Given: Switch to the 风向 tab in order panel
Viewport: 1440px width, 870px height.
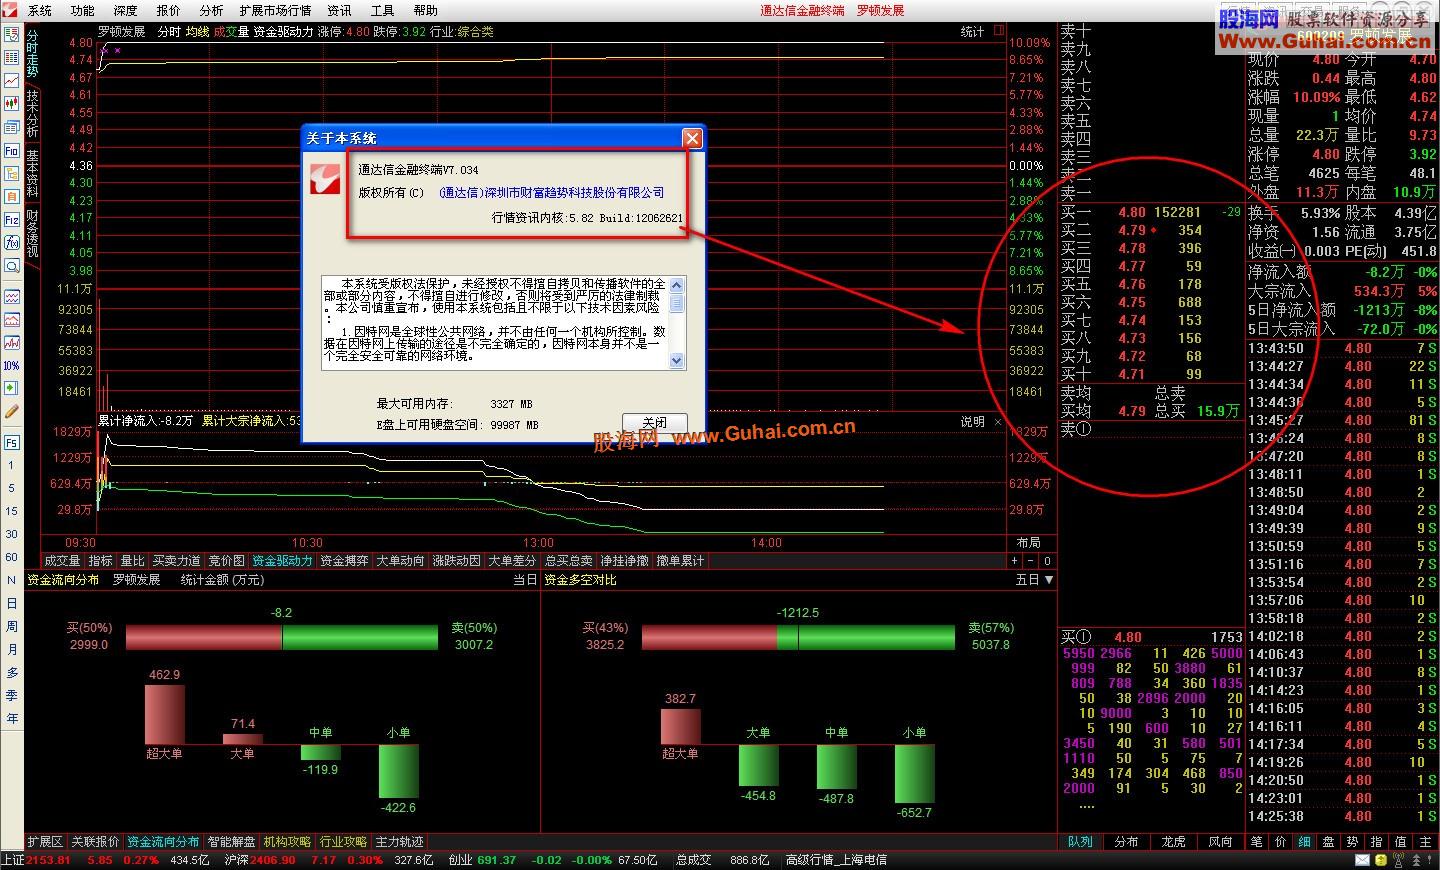Looking at the screenshot, I should pyautogui.click(x=1220, y=842).
